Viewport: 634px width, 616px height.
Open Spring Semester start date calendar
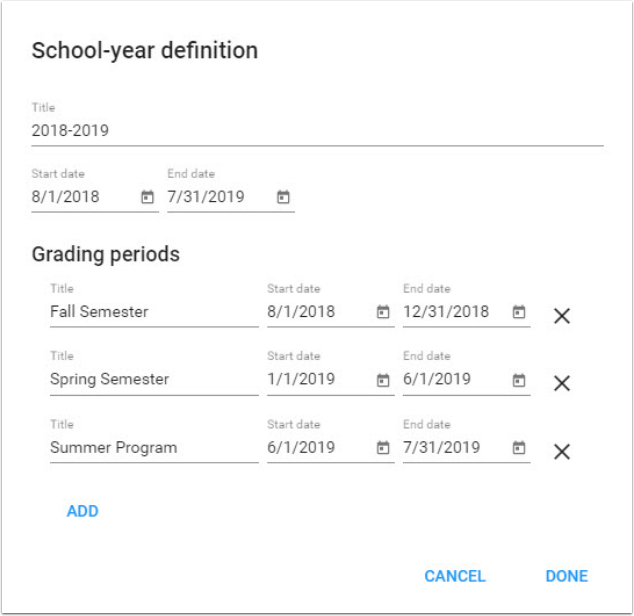[382, 380]
